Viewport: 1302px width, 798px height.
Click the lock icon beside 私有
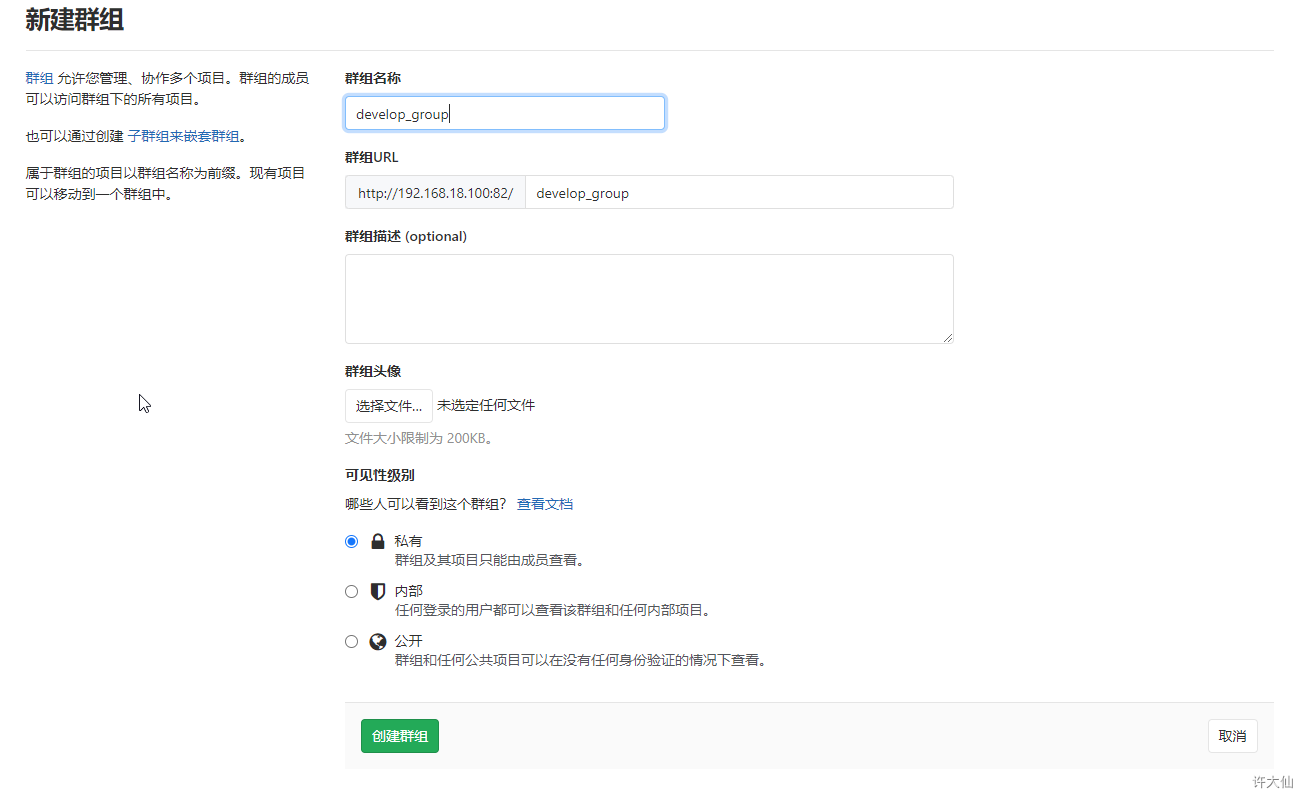378,542
